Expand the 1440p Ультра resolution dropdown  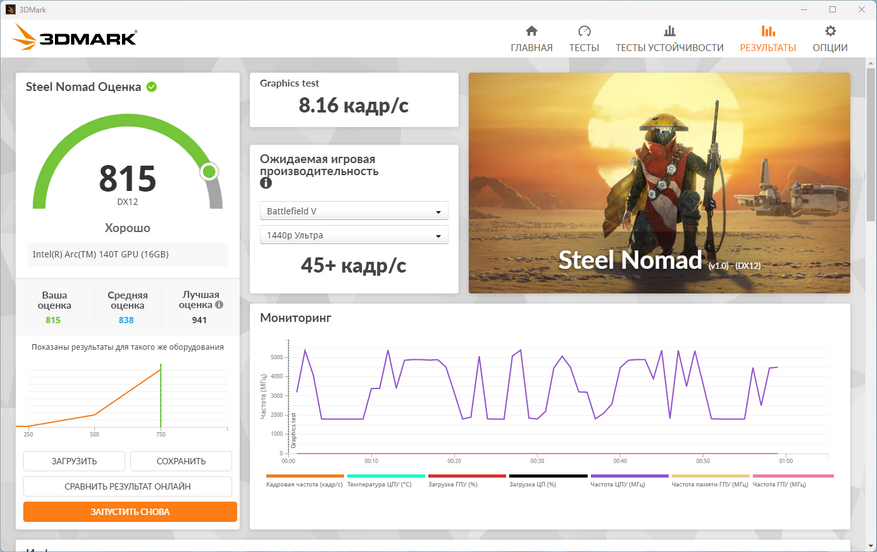(354, 235)
